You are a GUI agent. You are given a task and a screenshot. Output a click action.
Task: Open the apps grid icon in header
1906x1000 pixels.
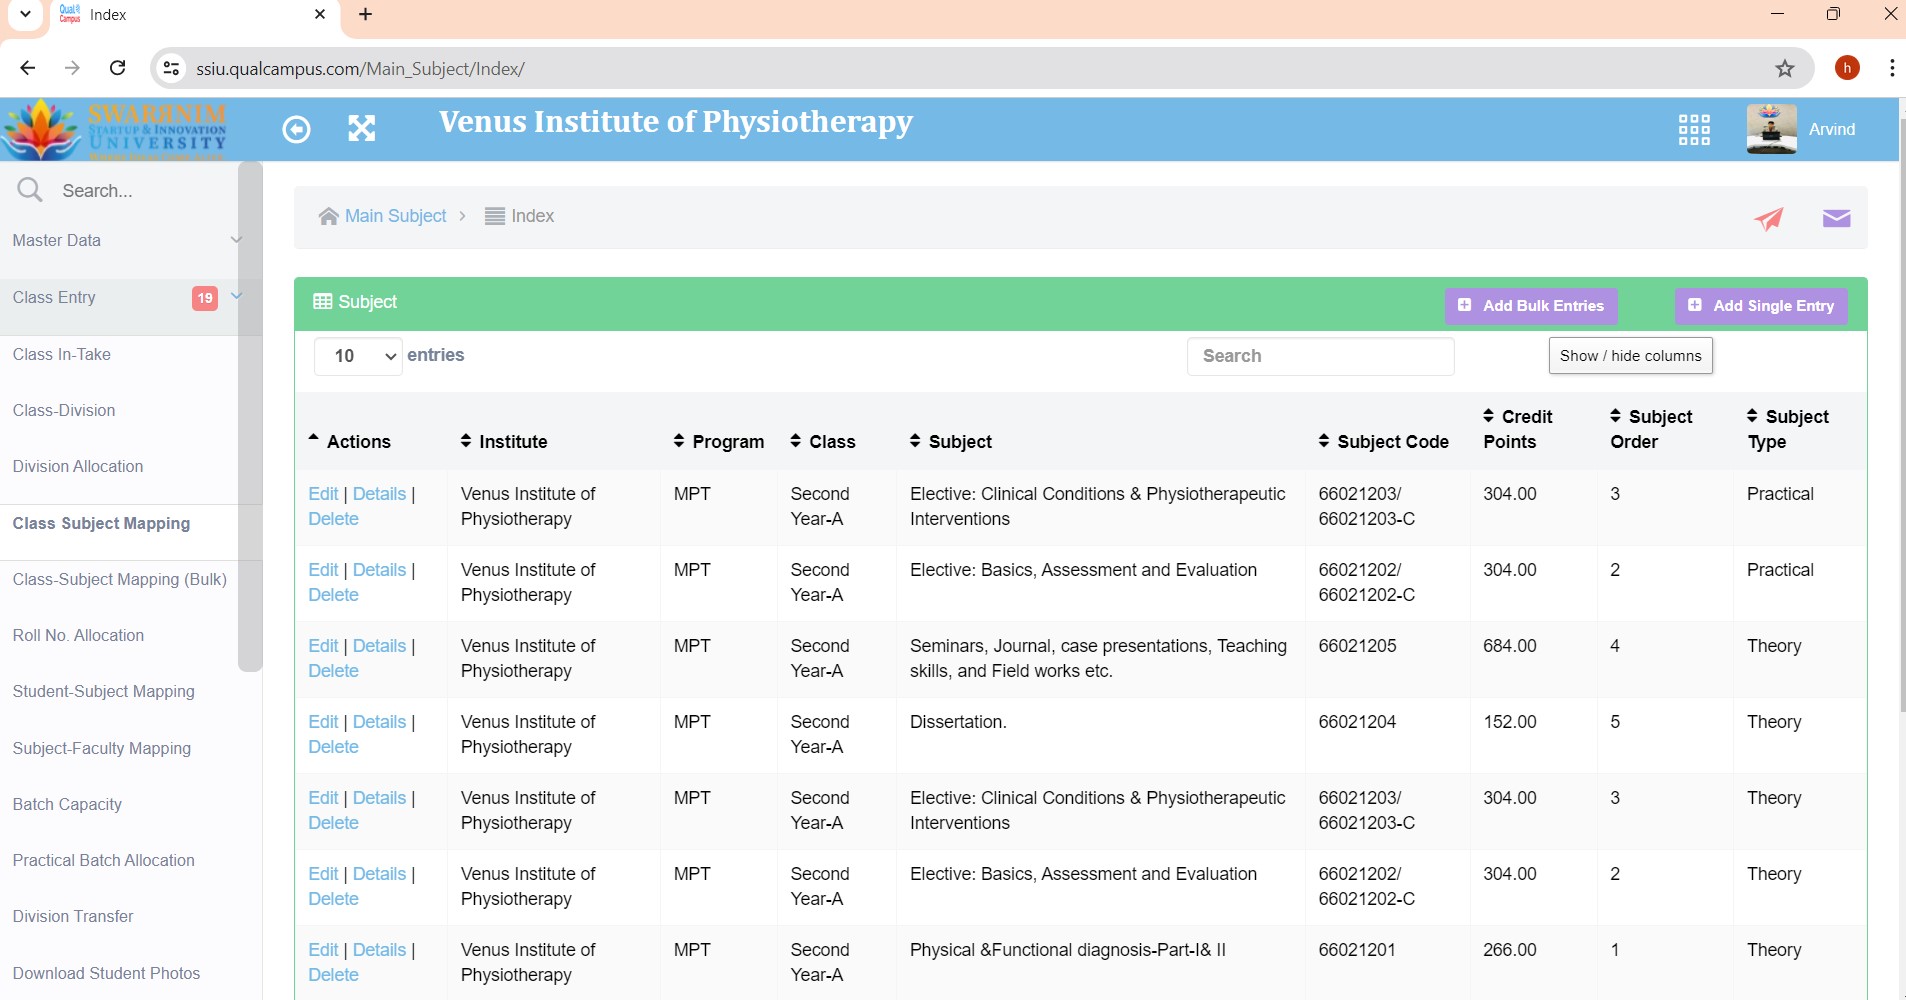click(x=1694, y=129)
